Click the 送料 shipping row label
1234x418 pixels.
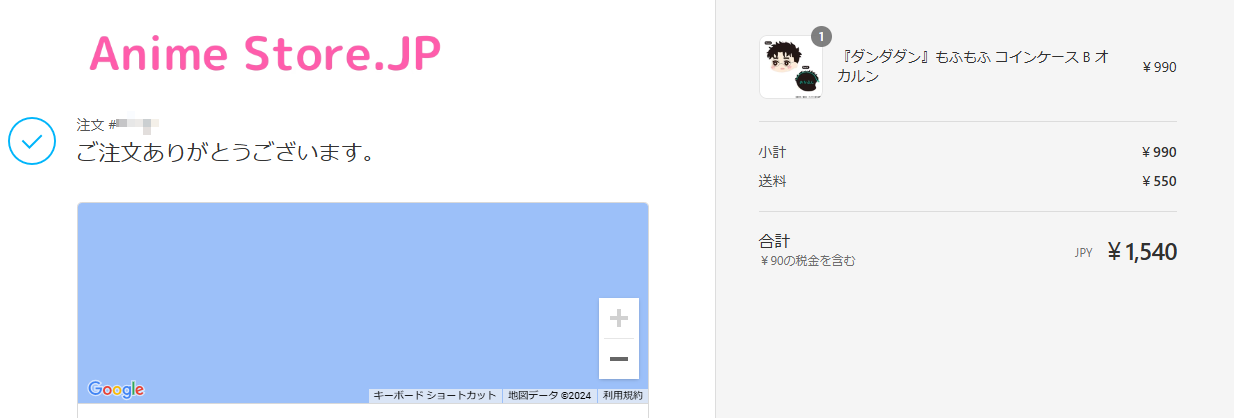(x=773, y=181)
